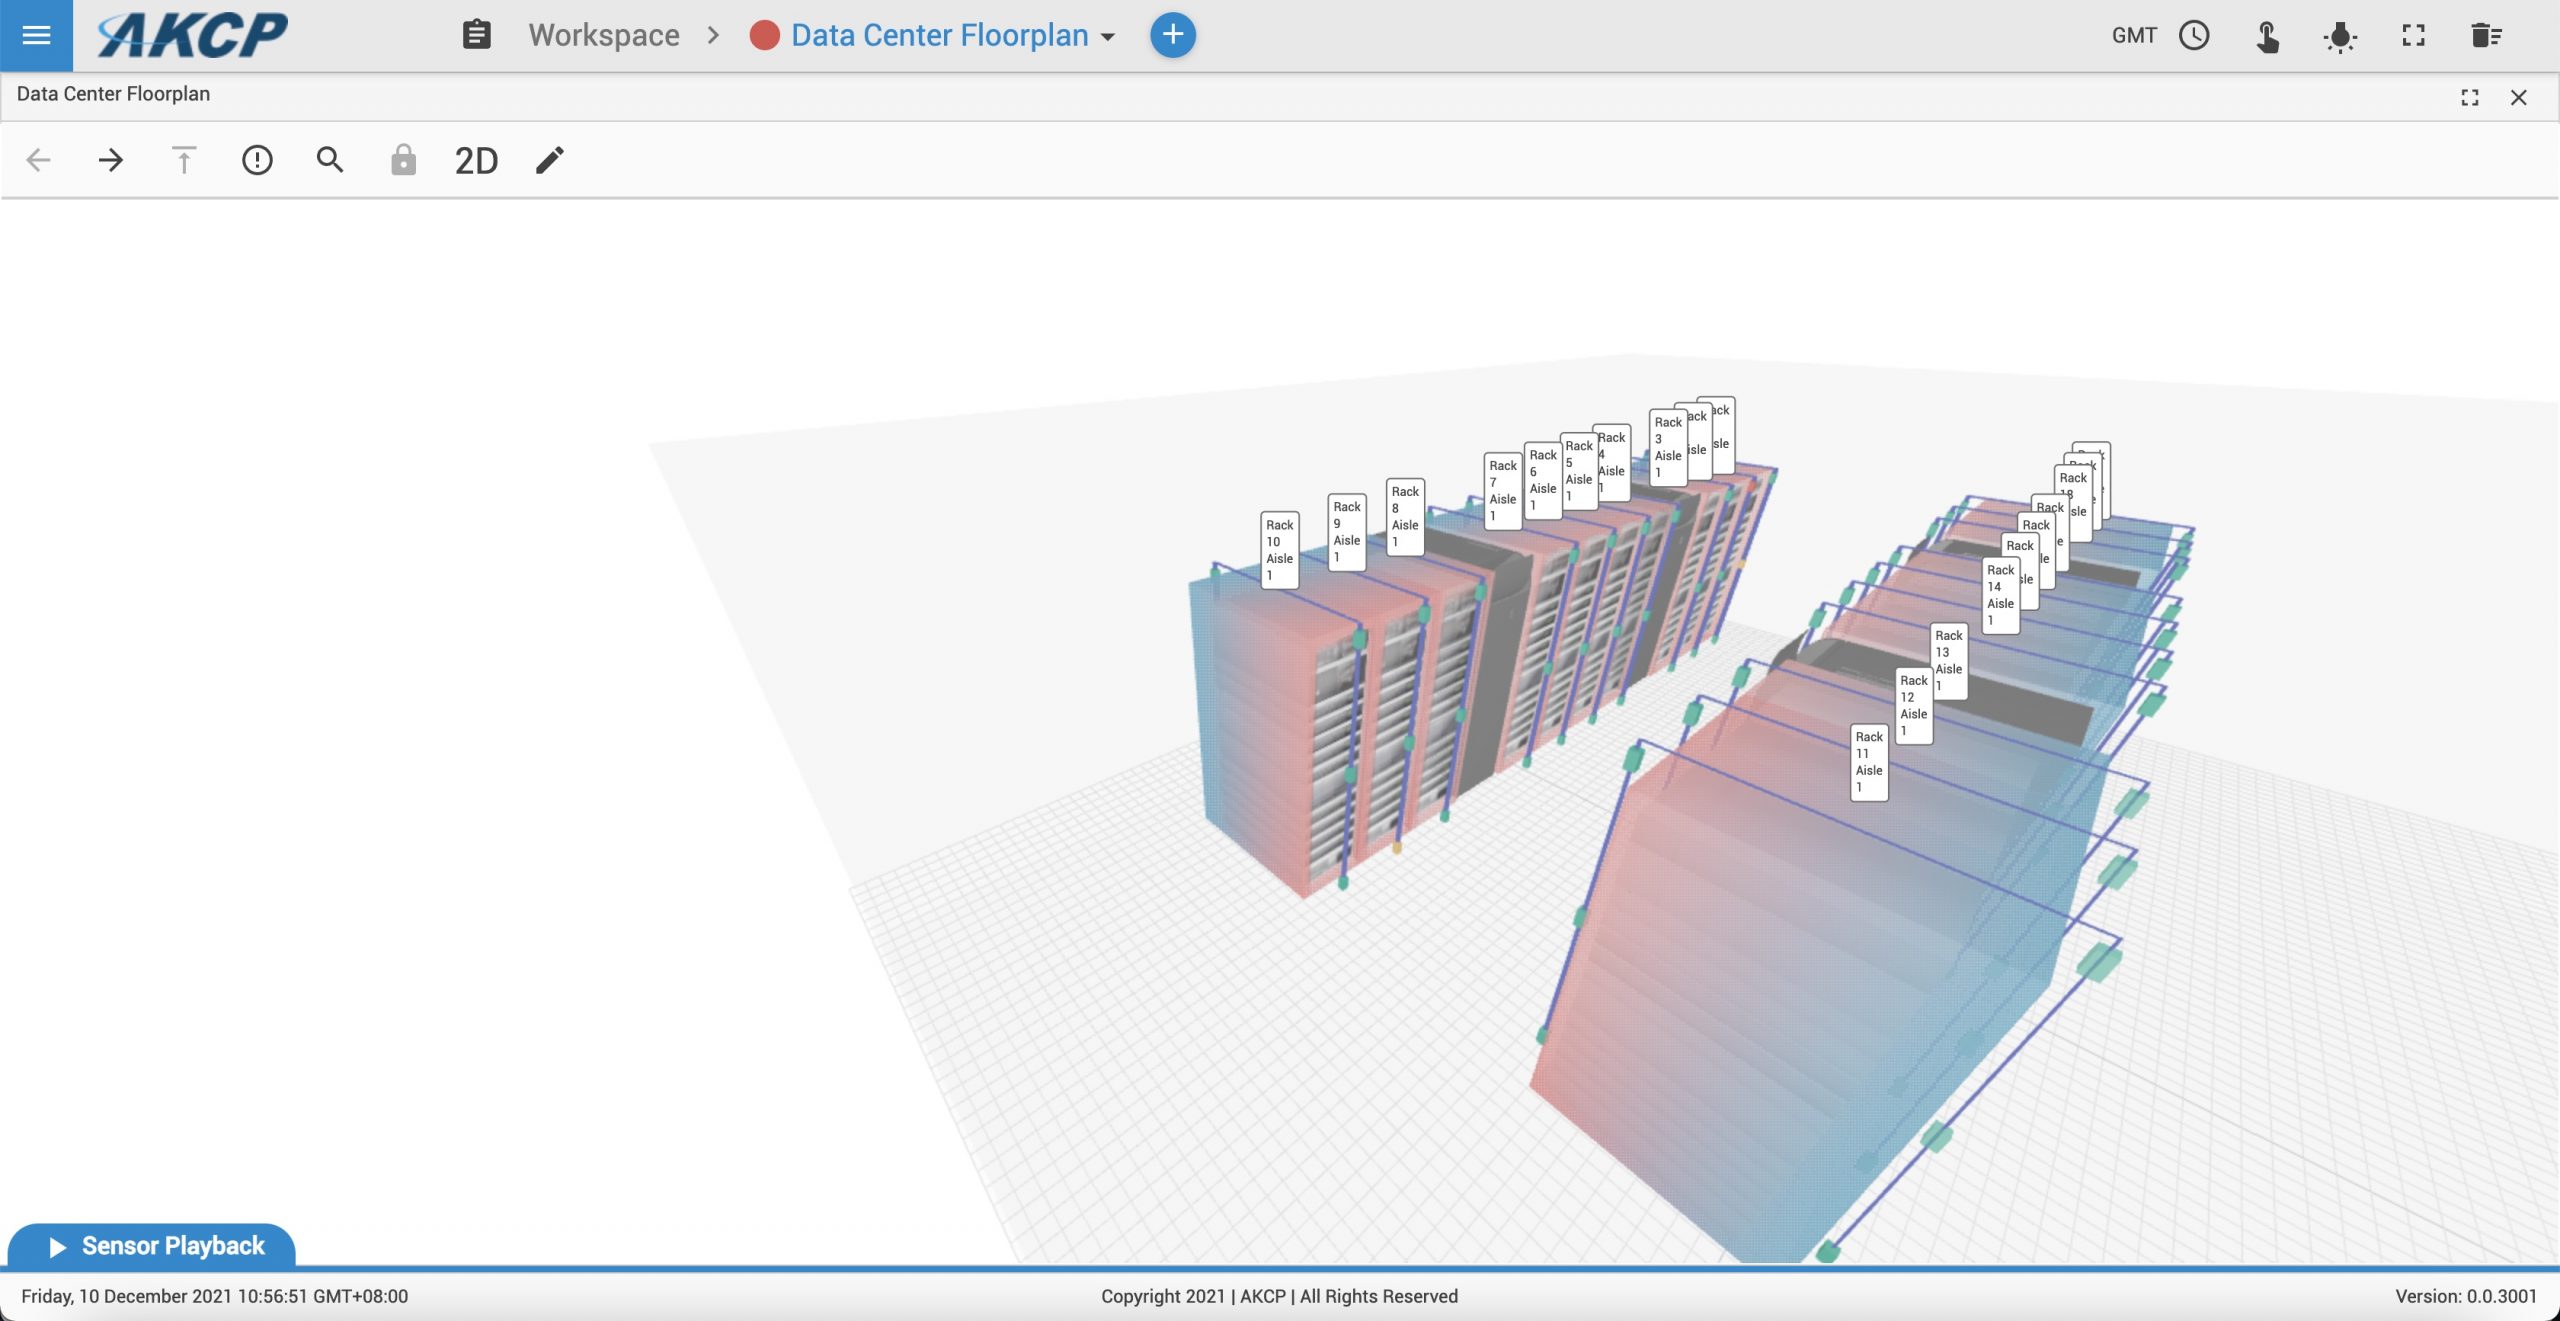The image size is (2560, 1321).
Task: Click the navigate back arrow icon
Action: click(x=37, y=158)
